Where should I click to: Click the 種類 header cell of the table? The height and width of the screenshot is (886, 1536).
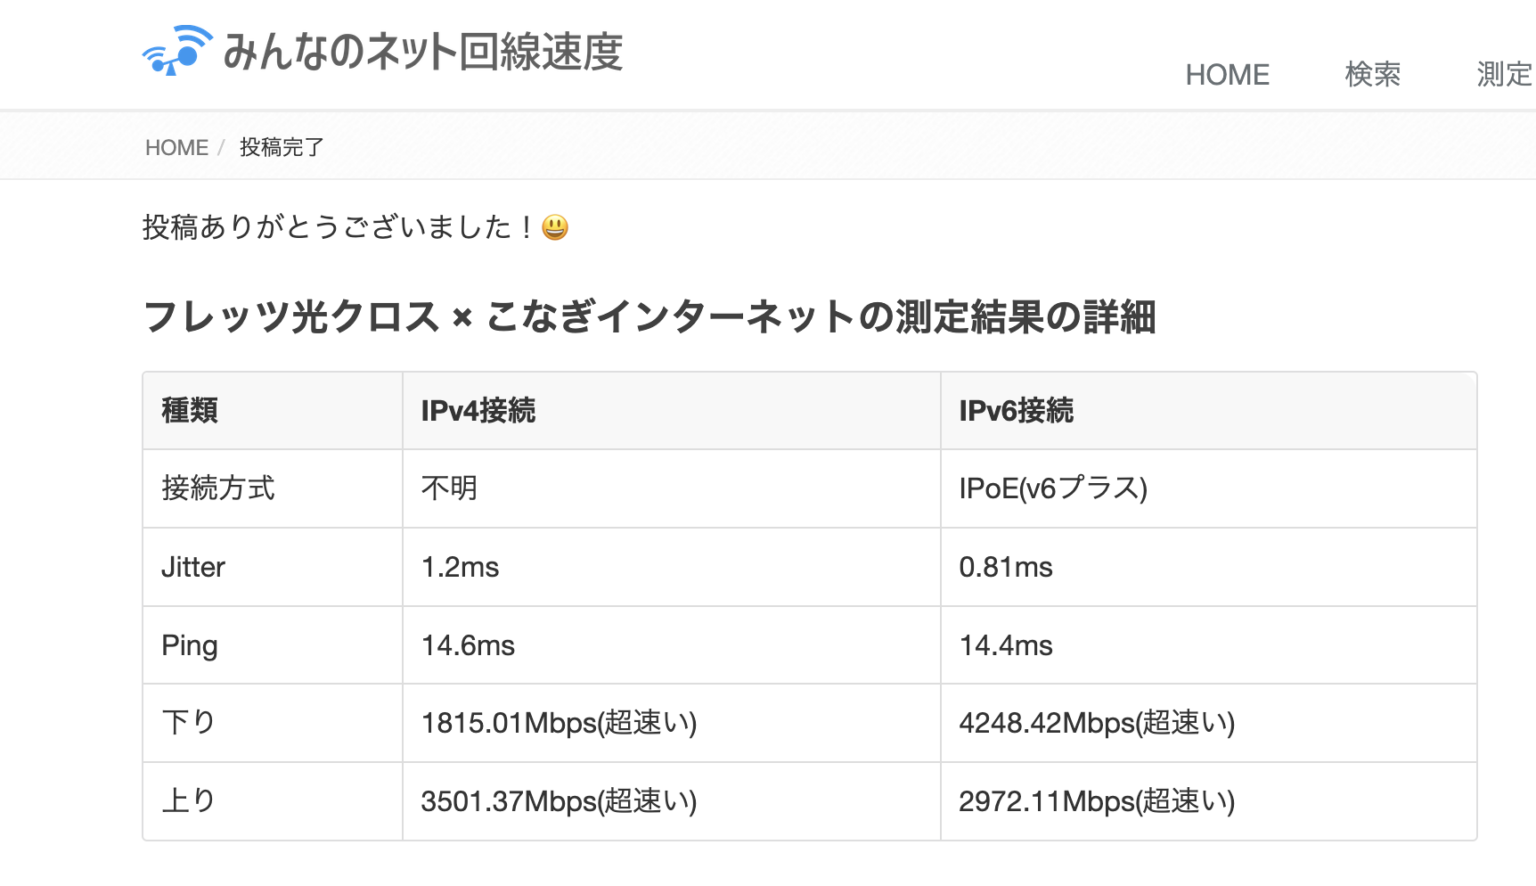click(x=190, y=410)
